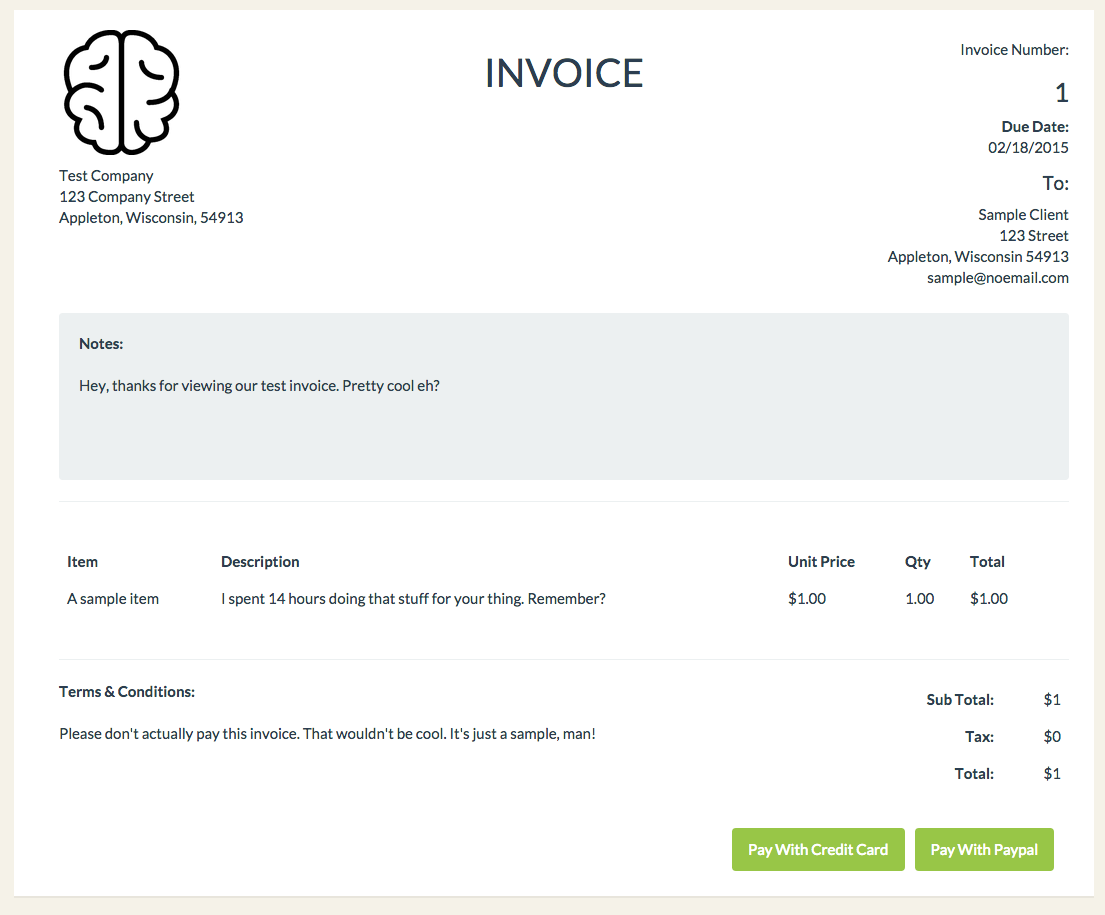This screenshot has height=915, width=1105.
Task: Click the INVOICE title heading
Action: pos(563,73)
